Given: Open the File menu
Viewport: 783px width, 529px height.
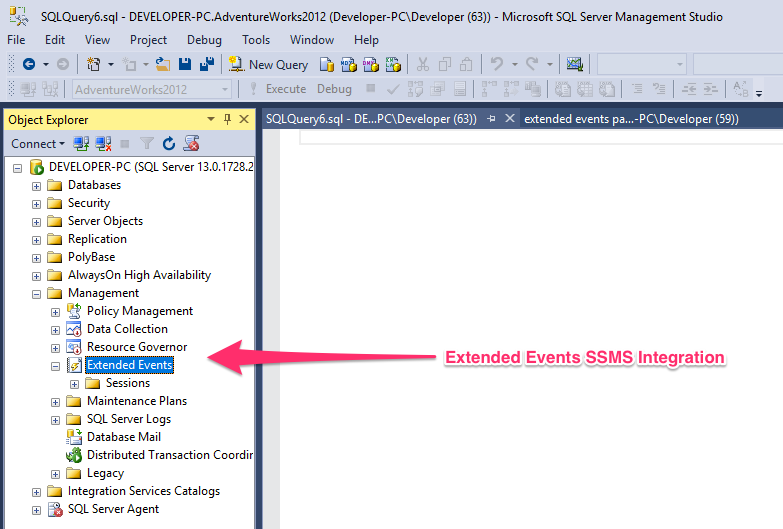Looking at the screenshot, I should pyautogui.click(x=16, y=40).
